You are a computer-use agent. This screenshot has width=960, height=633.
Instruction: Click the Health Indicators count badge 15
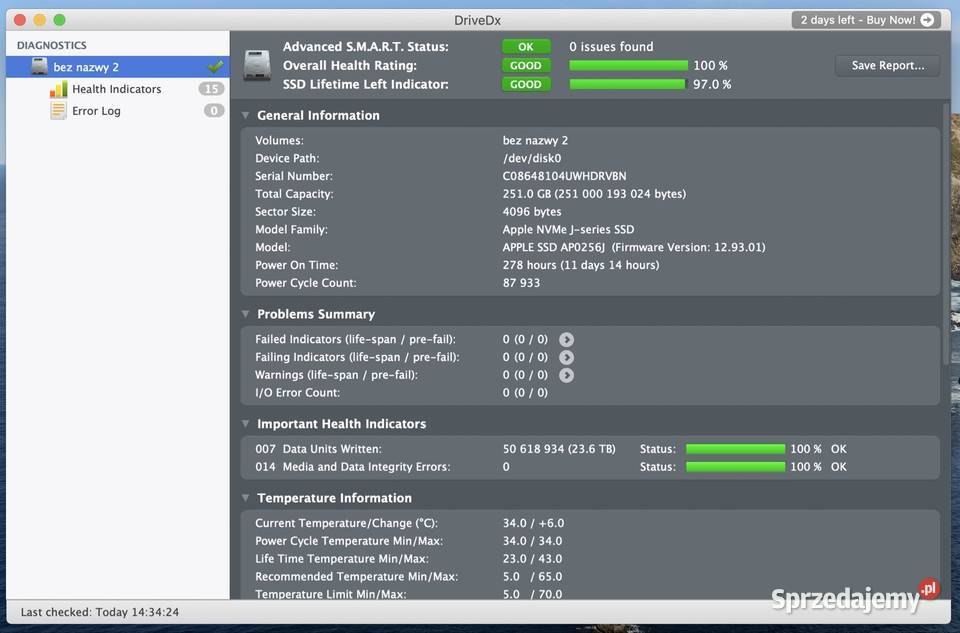(x=211, y=89)
